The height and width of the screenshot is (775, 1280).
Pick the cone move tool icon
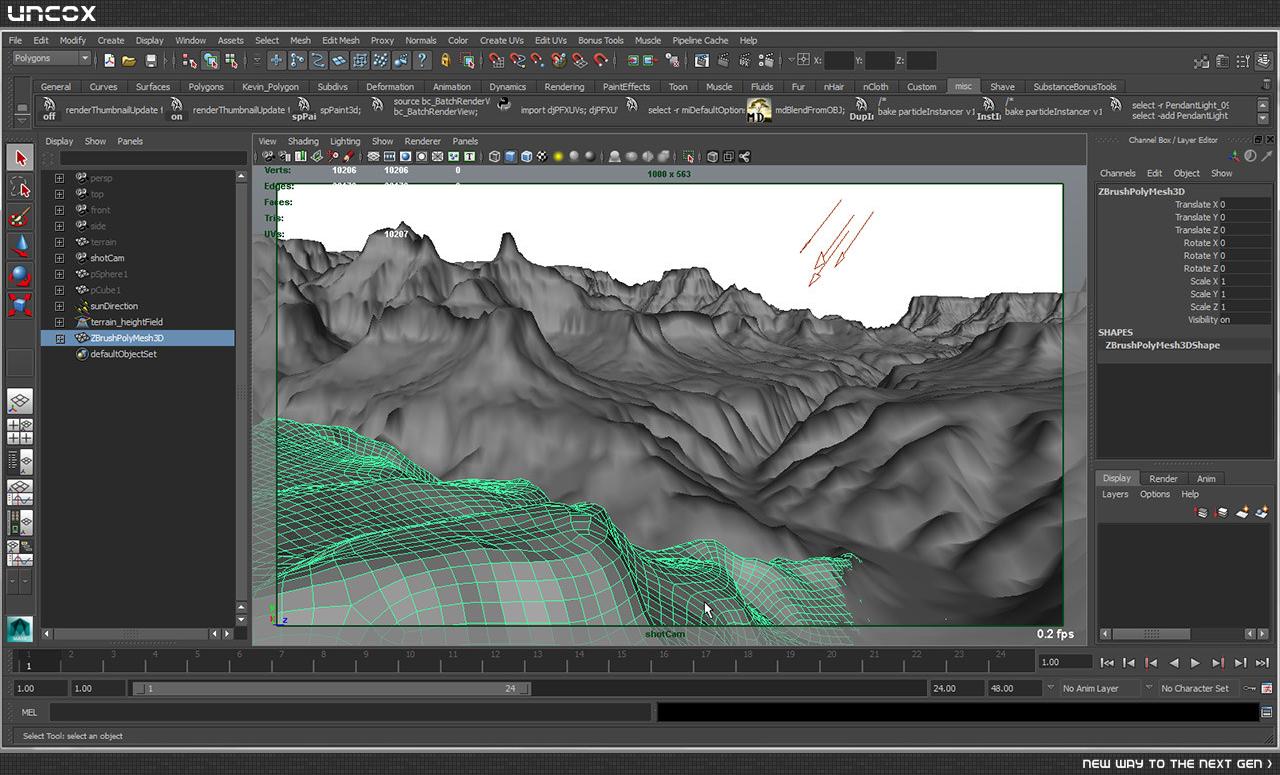(x=20, y=245)
